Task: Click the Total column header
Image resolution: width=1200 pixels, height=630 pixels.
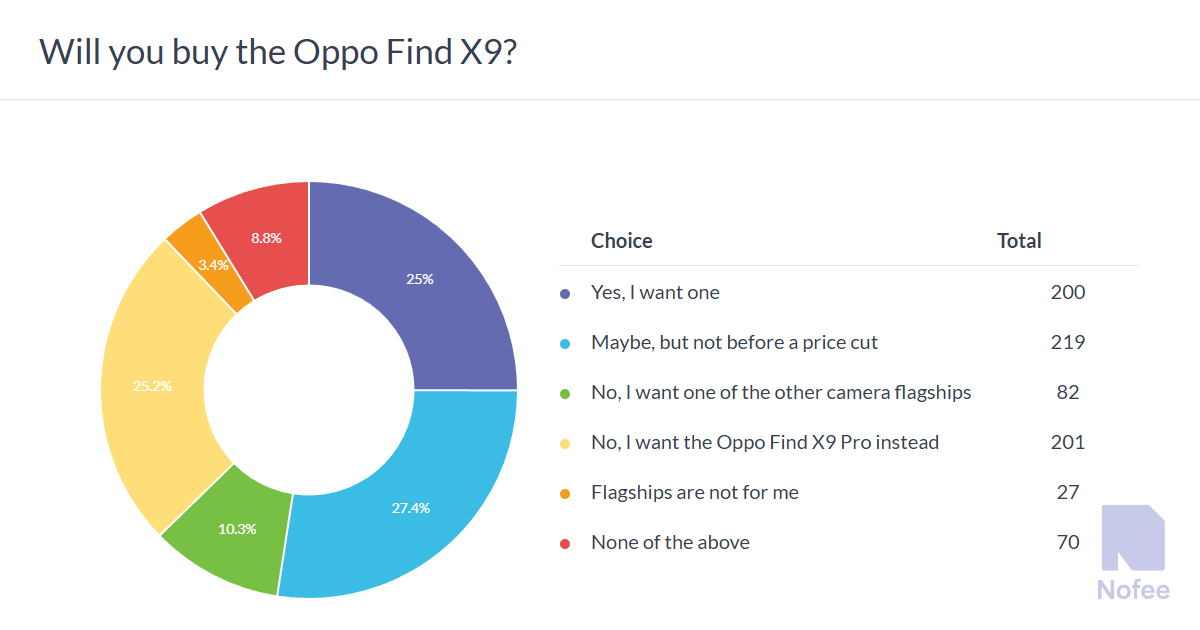Action: coord(1019,240)
